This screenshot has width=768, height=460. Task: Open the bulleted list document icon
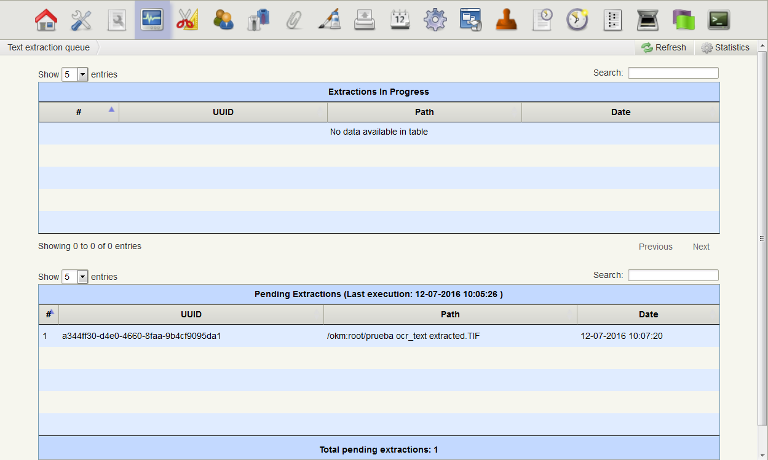613,20
